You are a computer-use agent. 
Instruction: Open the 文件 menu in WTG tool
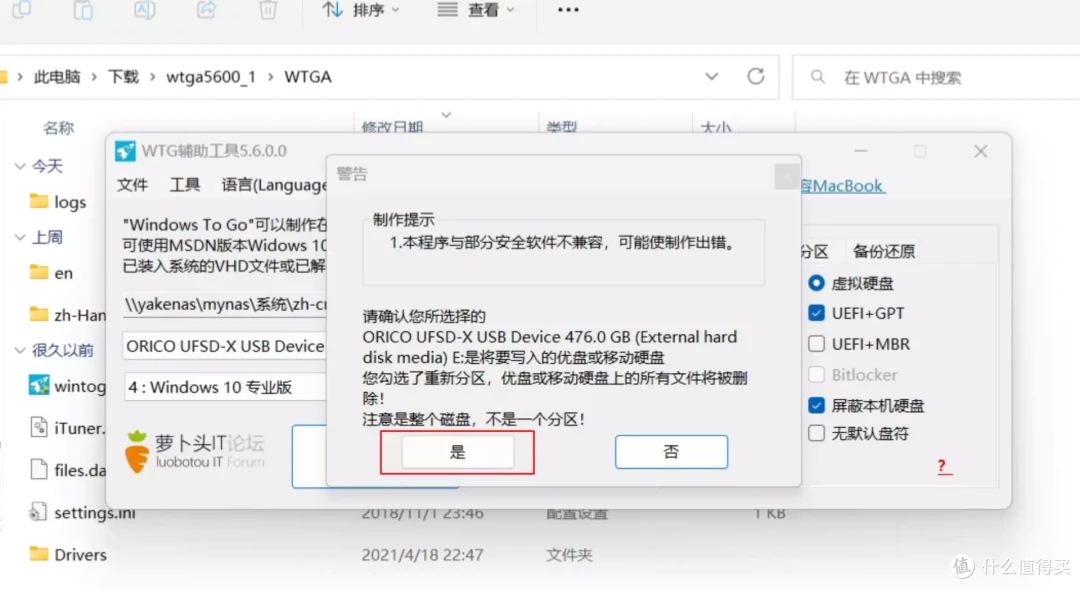[132, 185]
